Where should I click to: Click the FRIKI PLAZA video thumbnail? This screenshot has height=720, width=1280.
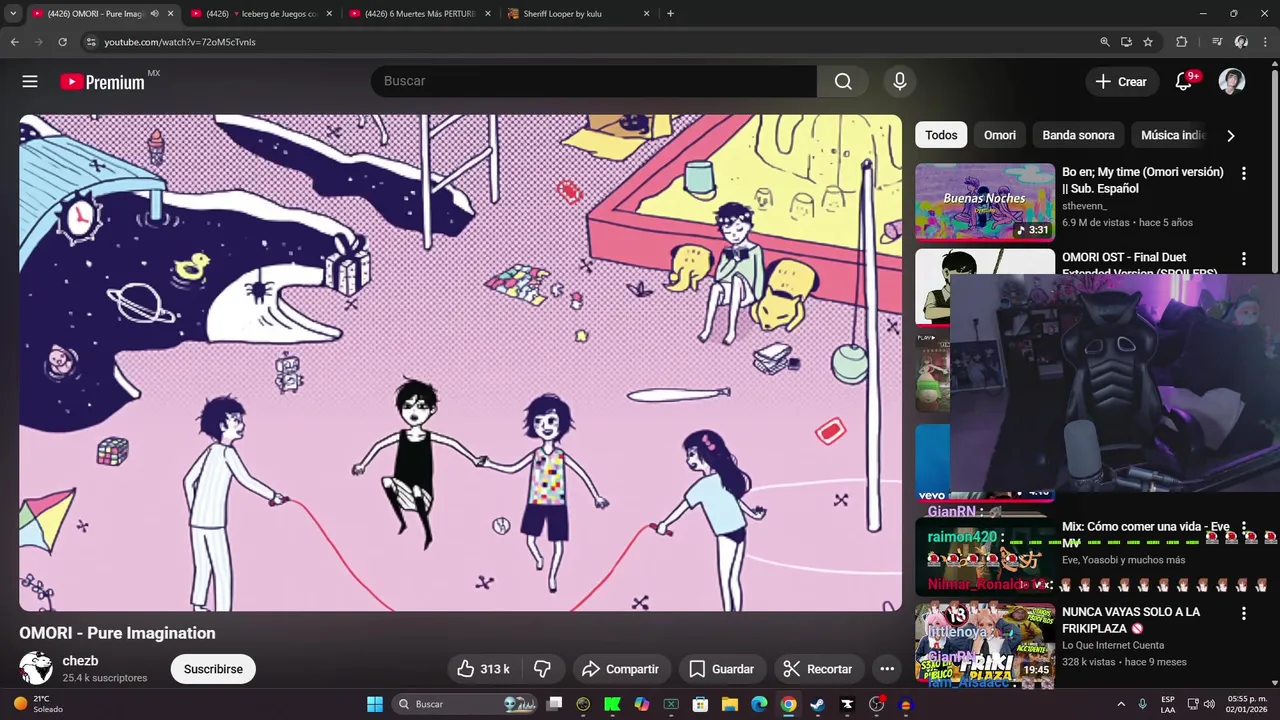coord(985,645)
